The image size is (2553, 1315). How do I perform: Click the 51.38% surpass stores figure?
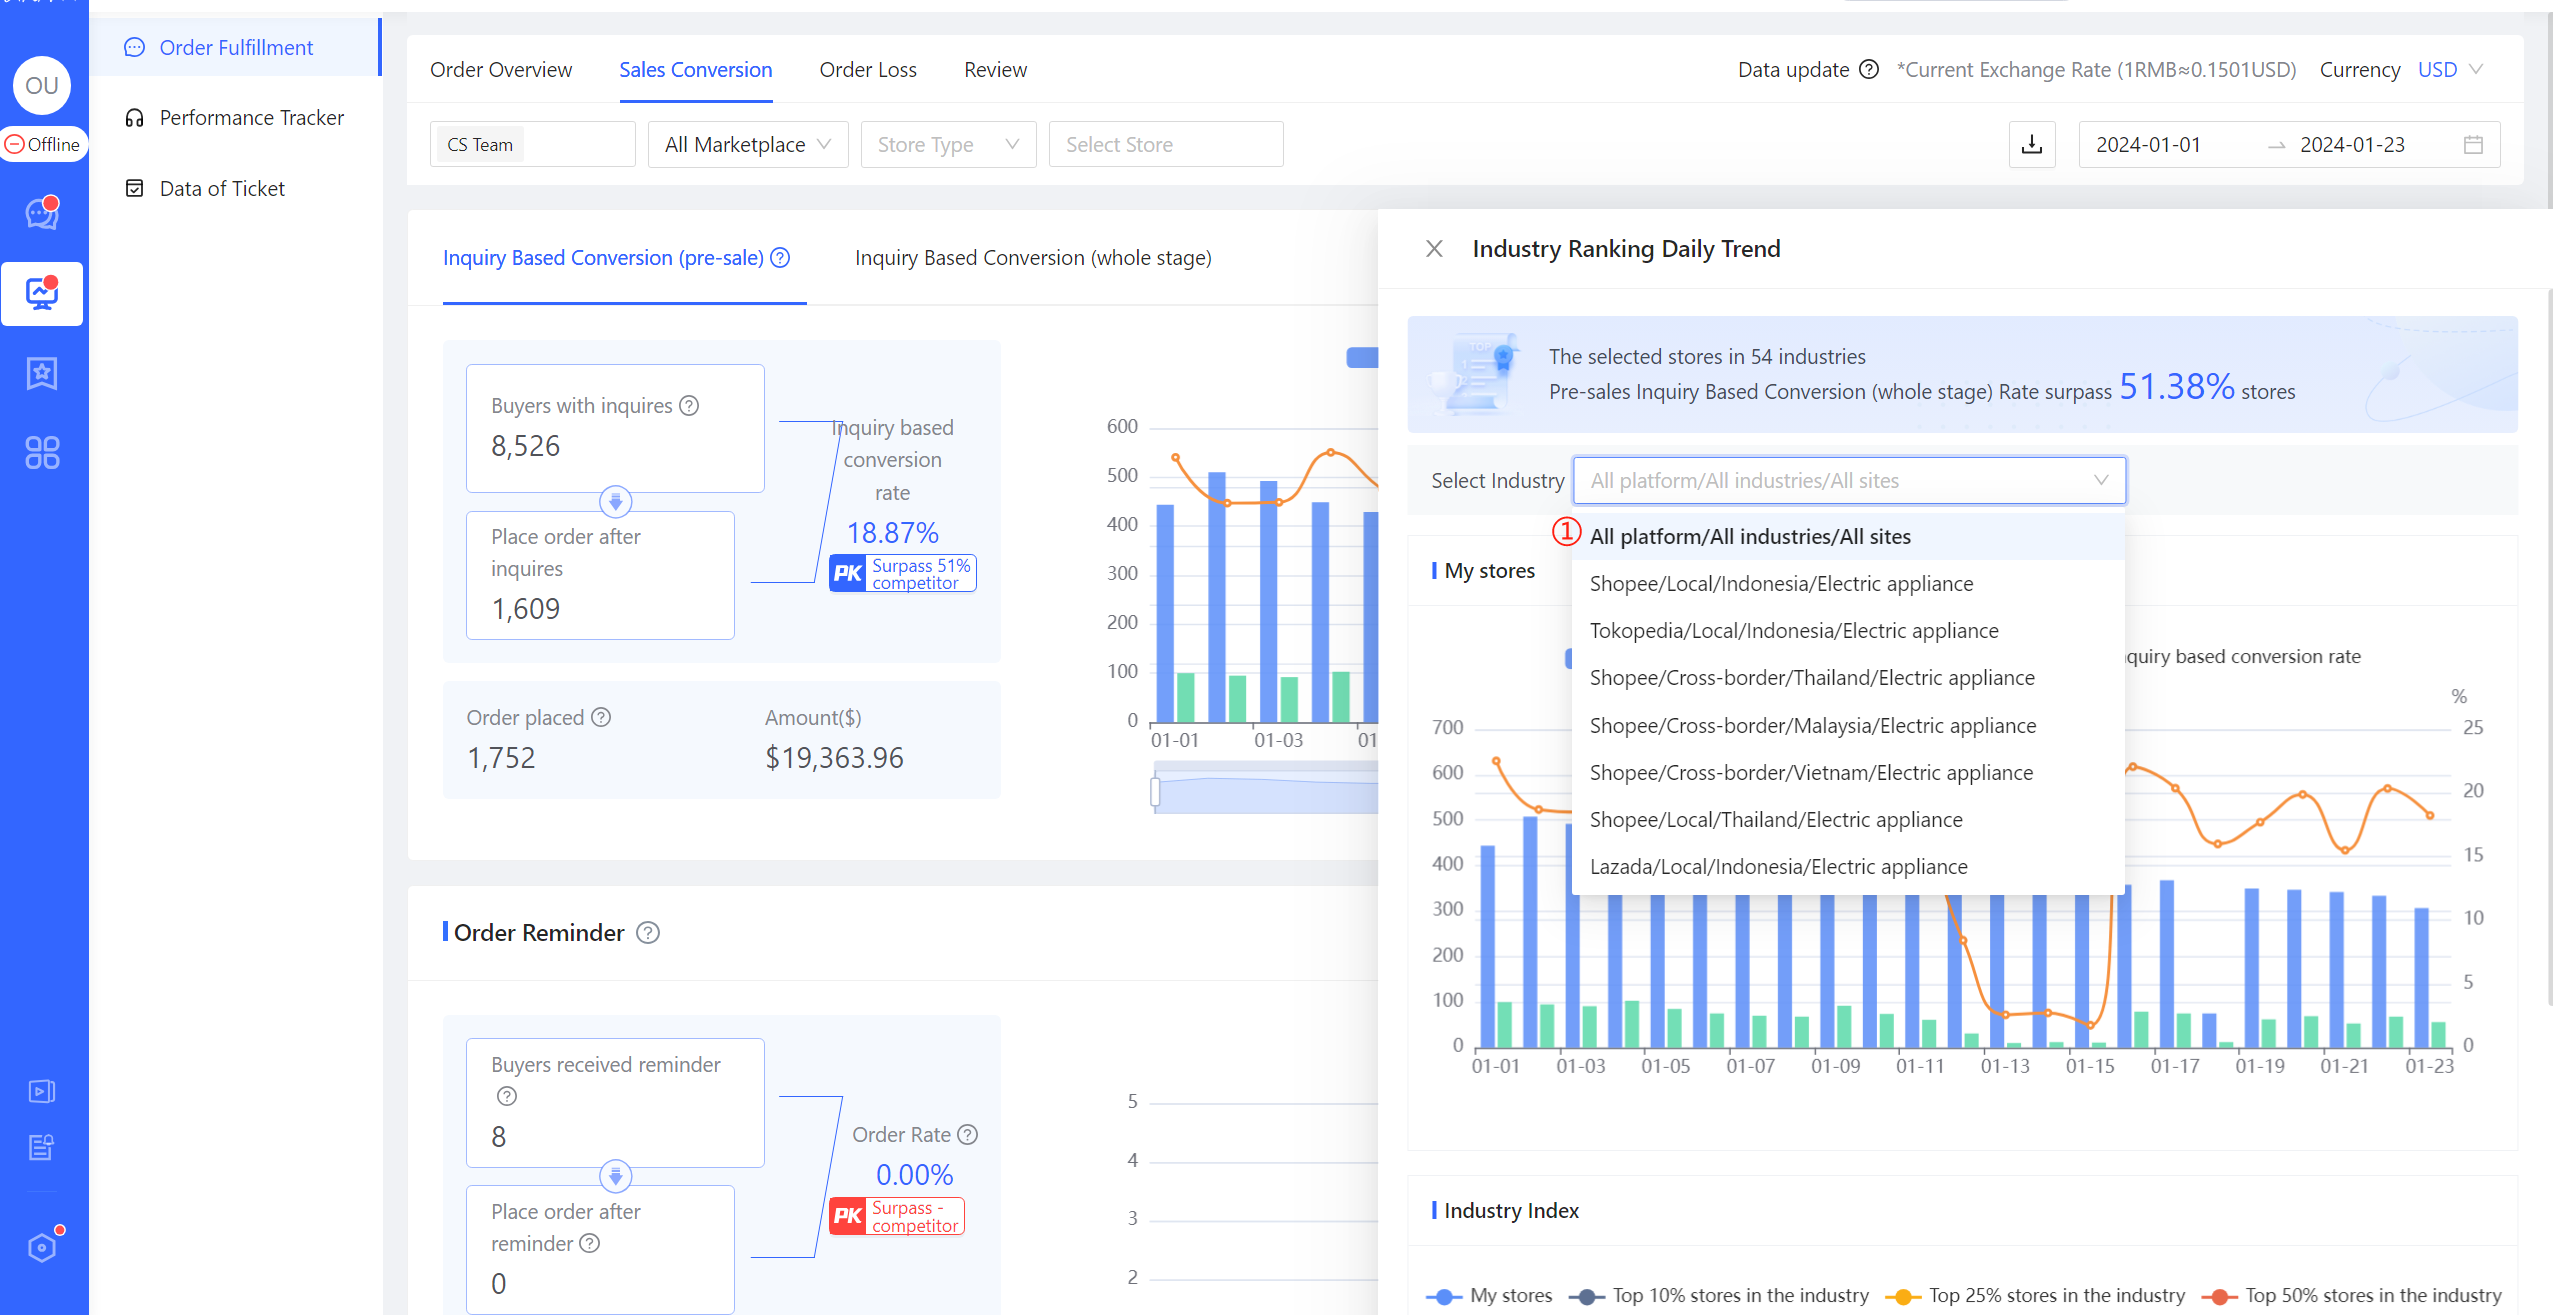(x=2176, y=387)
